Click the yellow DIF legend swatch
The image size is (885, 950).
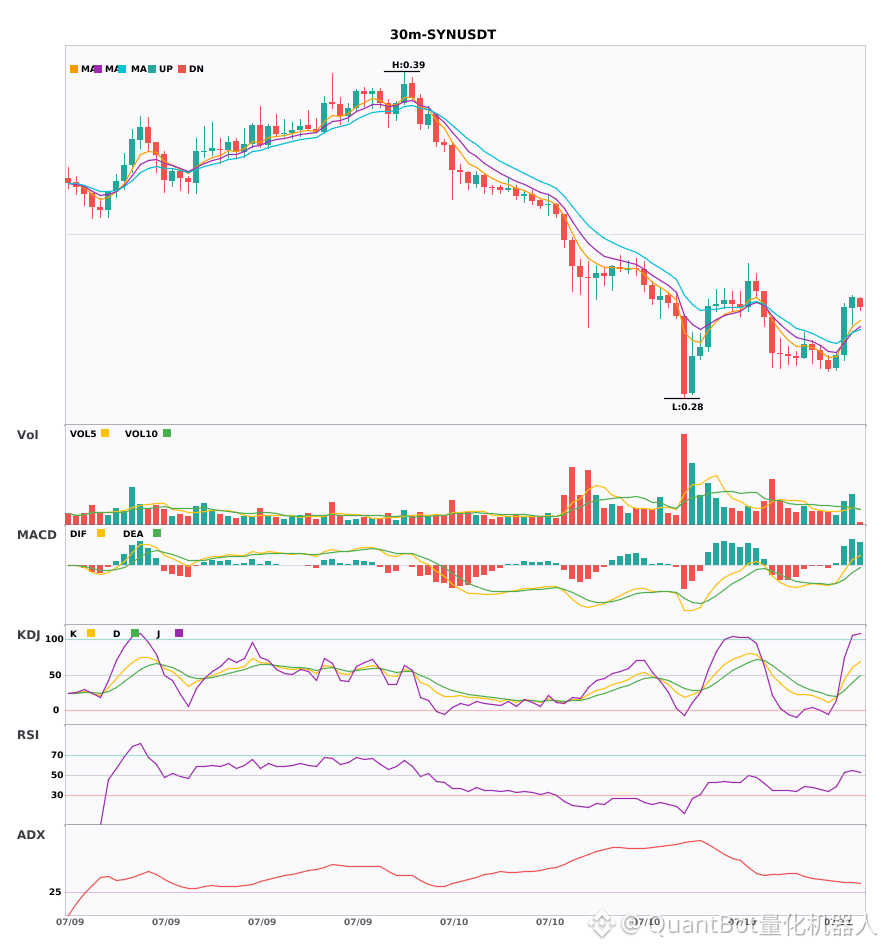(x=101, y=533)
